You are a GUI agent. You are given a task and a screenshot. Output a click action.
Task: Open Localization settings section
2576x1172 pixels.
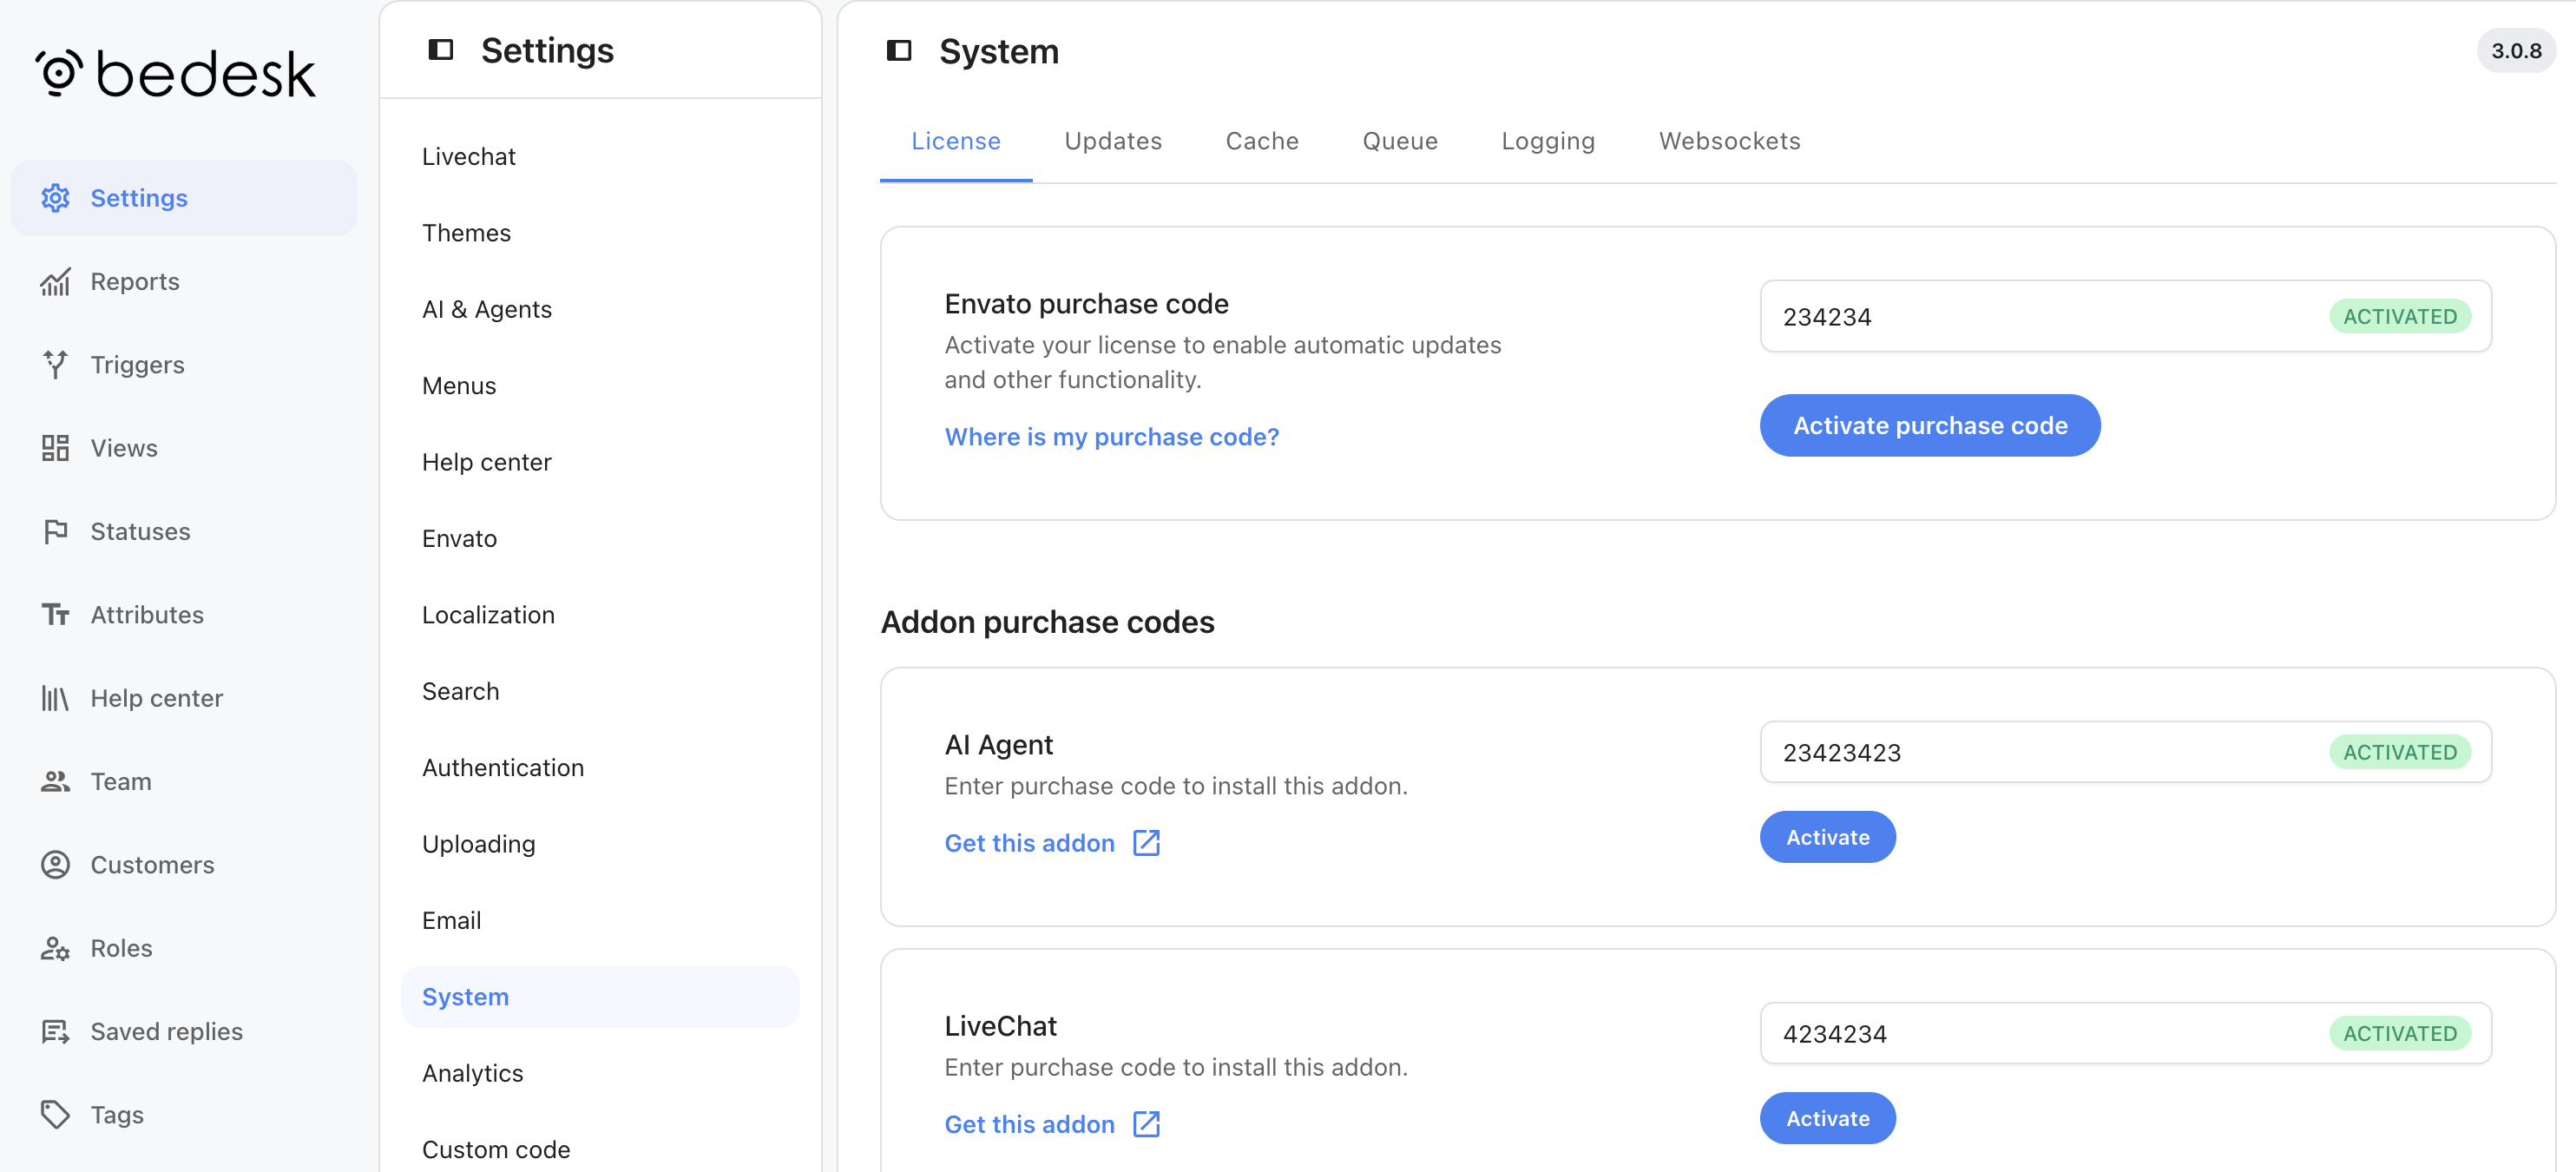600,615
